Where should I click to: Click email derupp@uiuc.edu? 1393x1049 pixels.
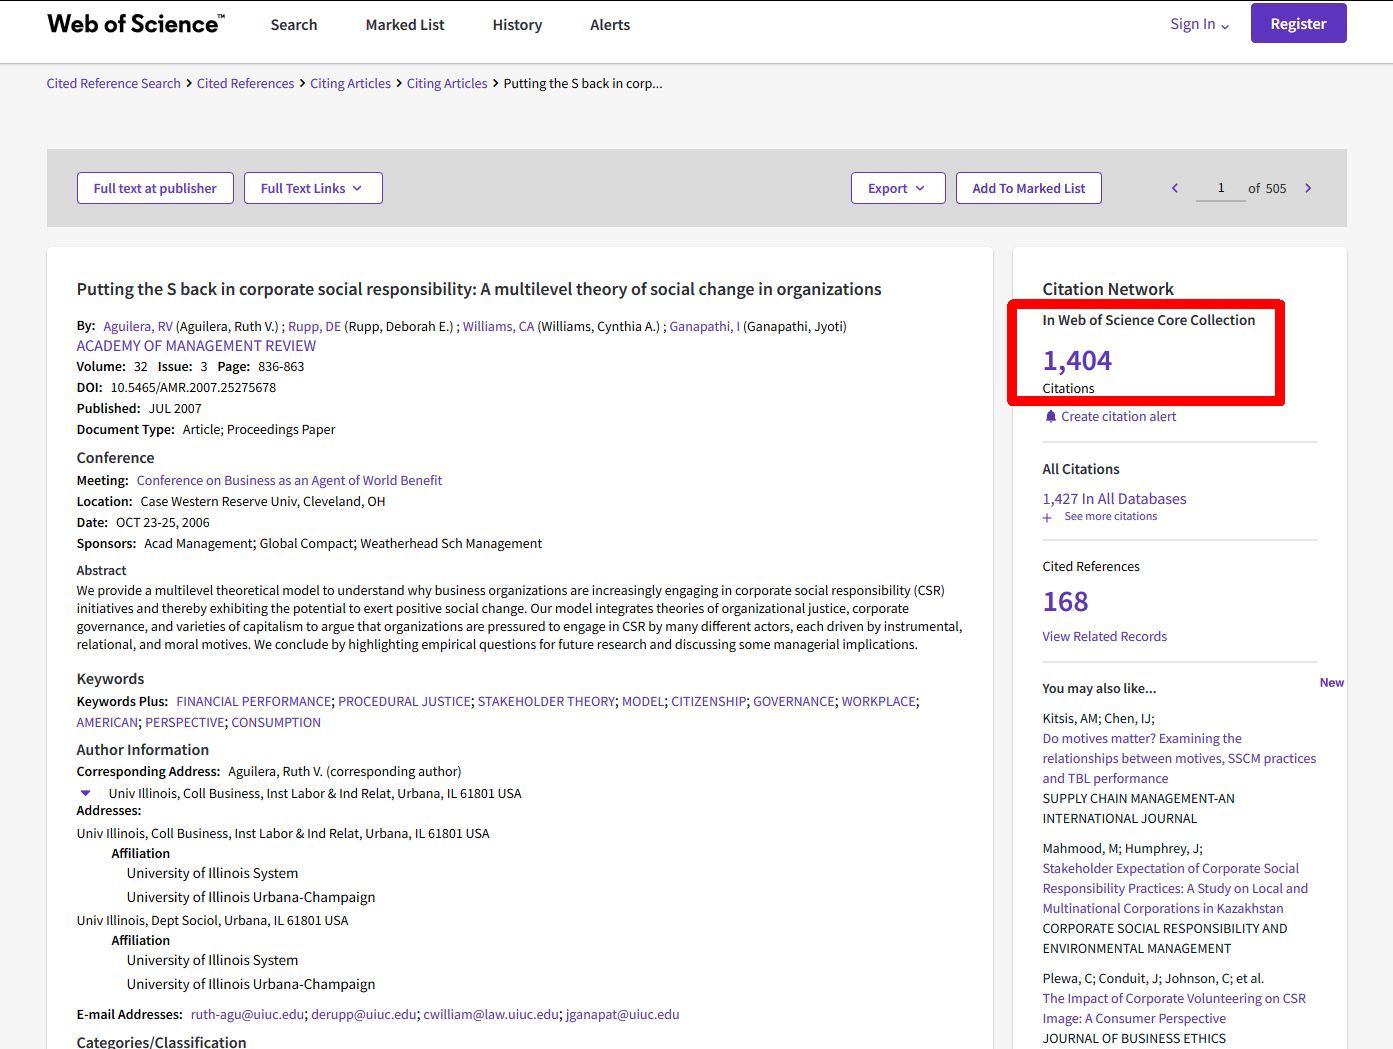(x=364, y=1014)
